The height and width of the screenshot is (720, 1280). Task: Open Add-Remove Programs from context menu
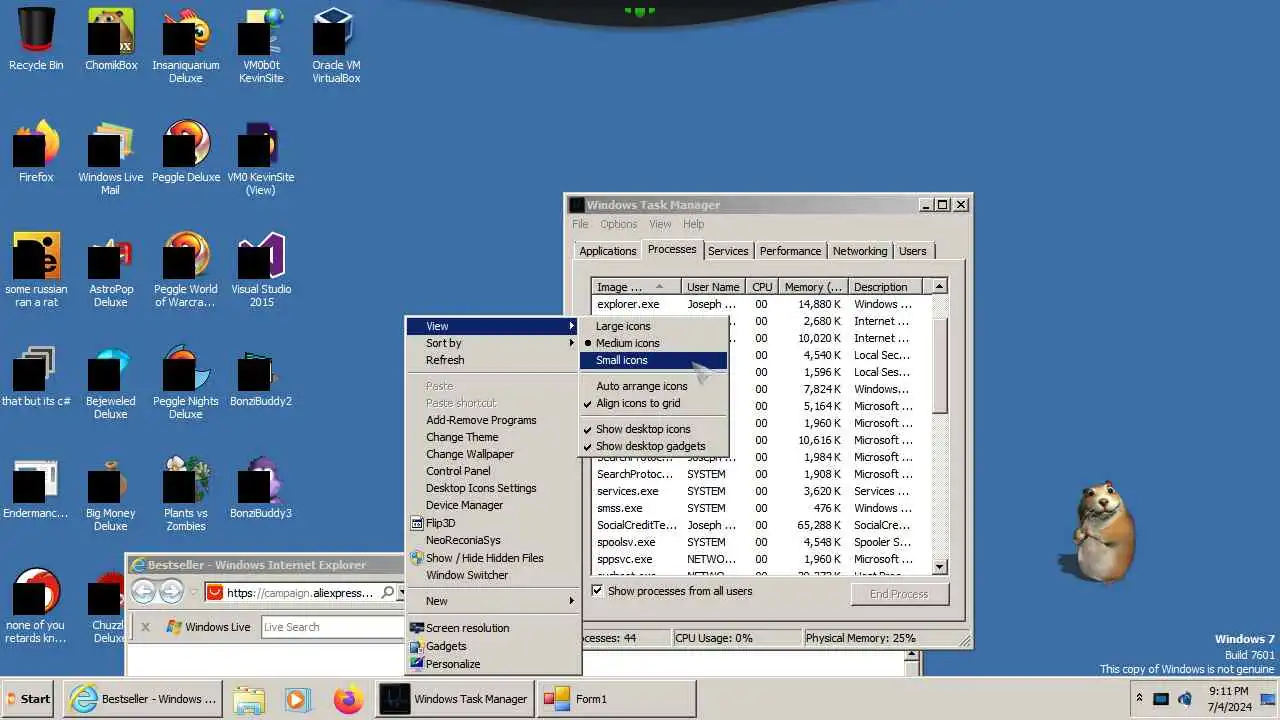(493, 420)
